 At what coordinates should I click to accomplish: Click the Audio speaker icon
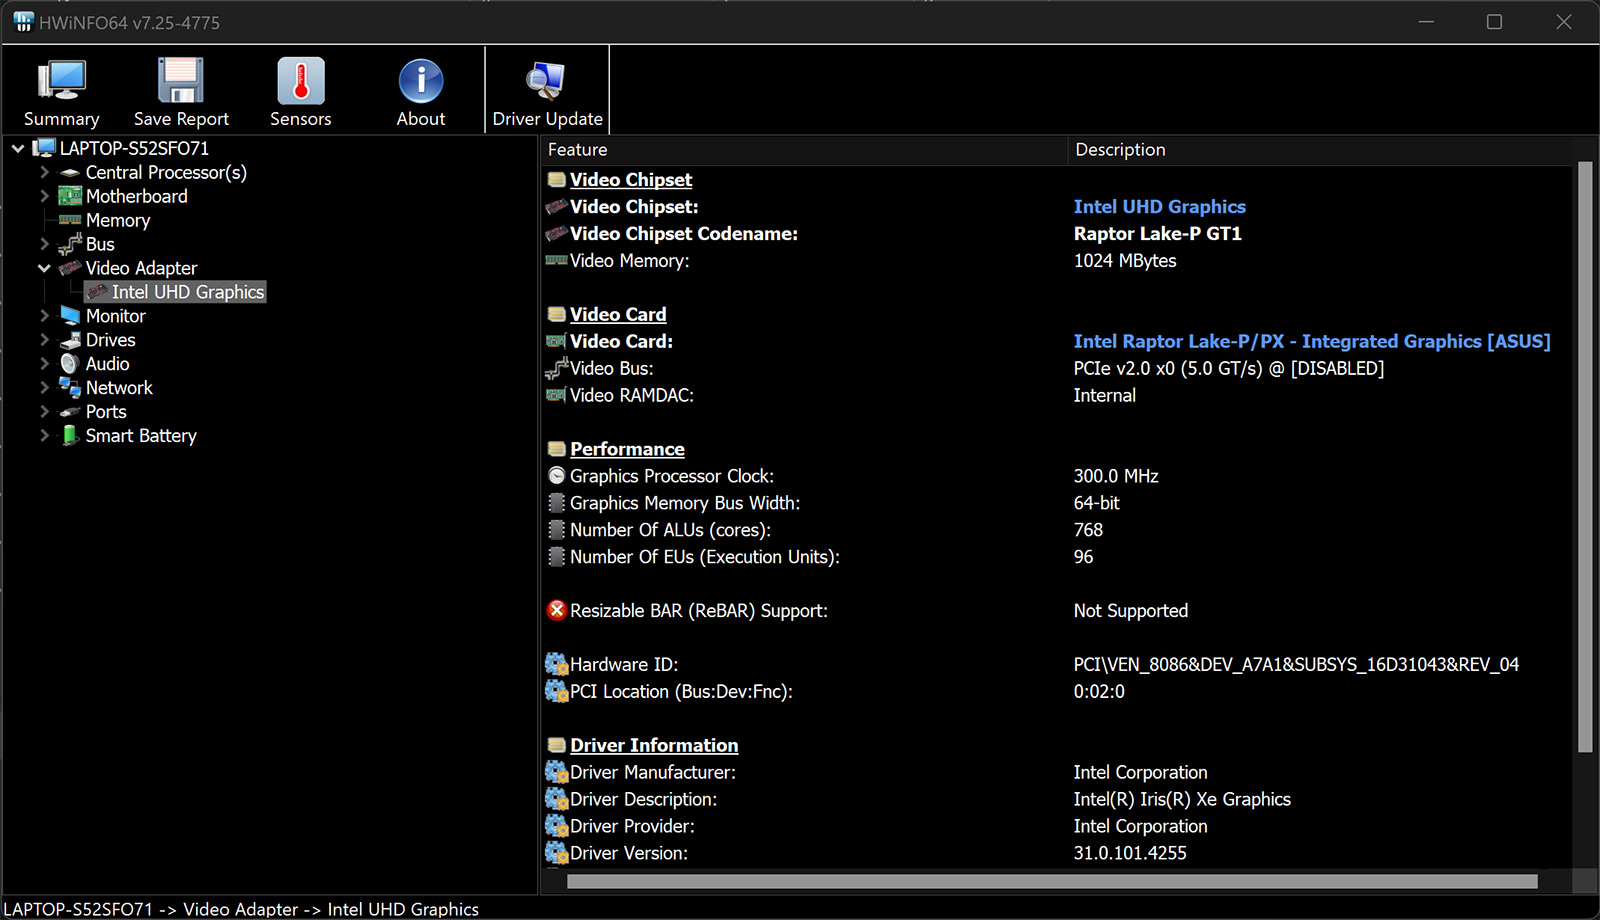tap(70, 364)
